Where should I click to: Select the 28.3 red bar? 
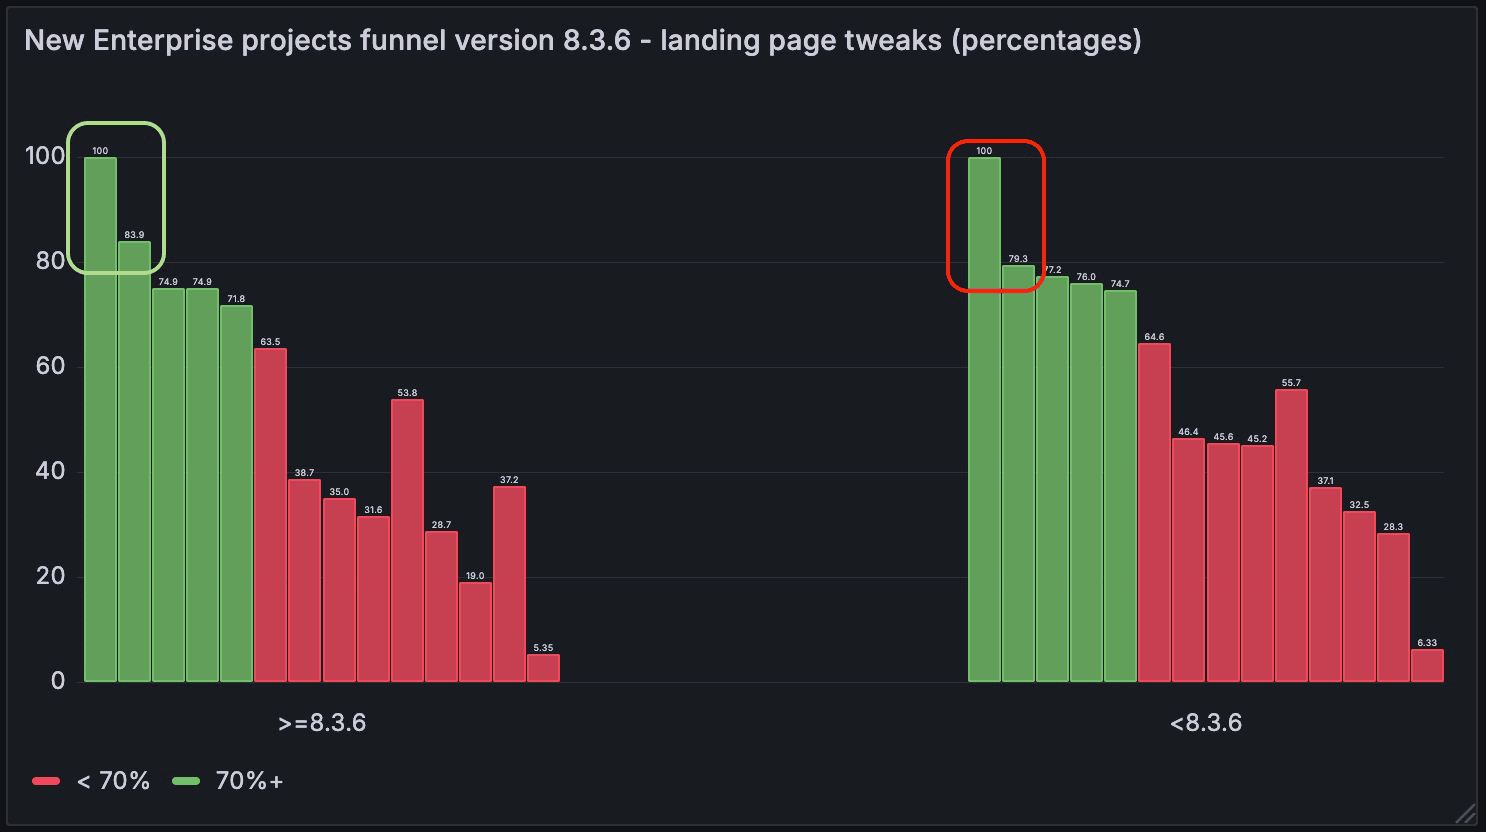(1393, 608)
